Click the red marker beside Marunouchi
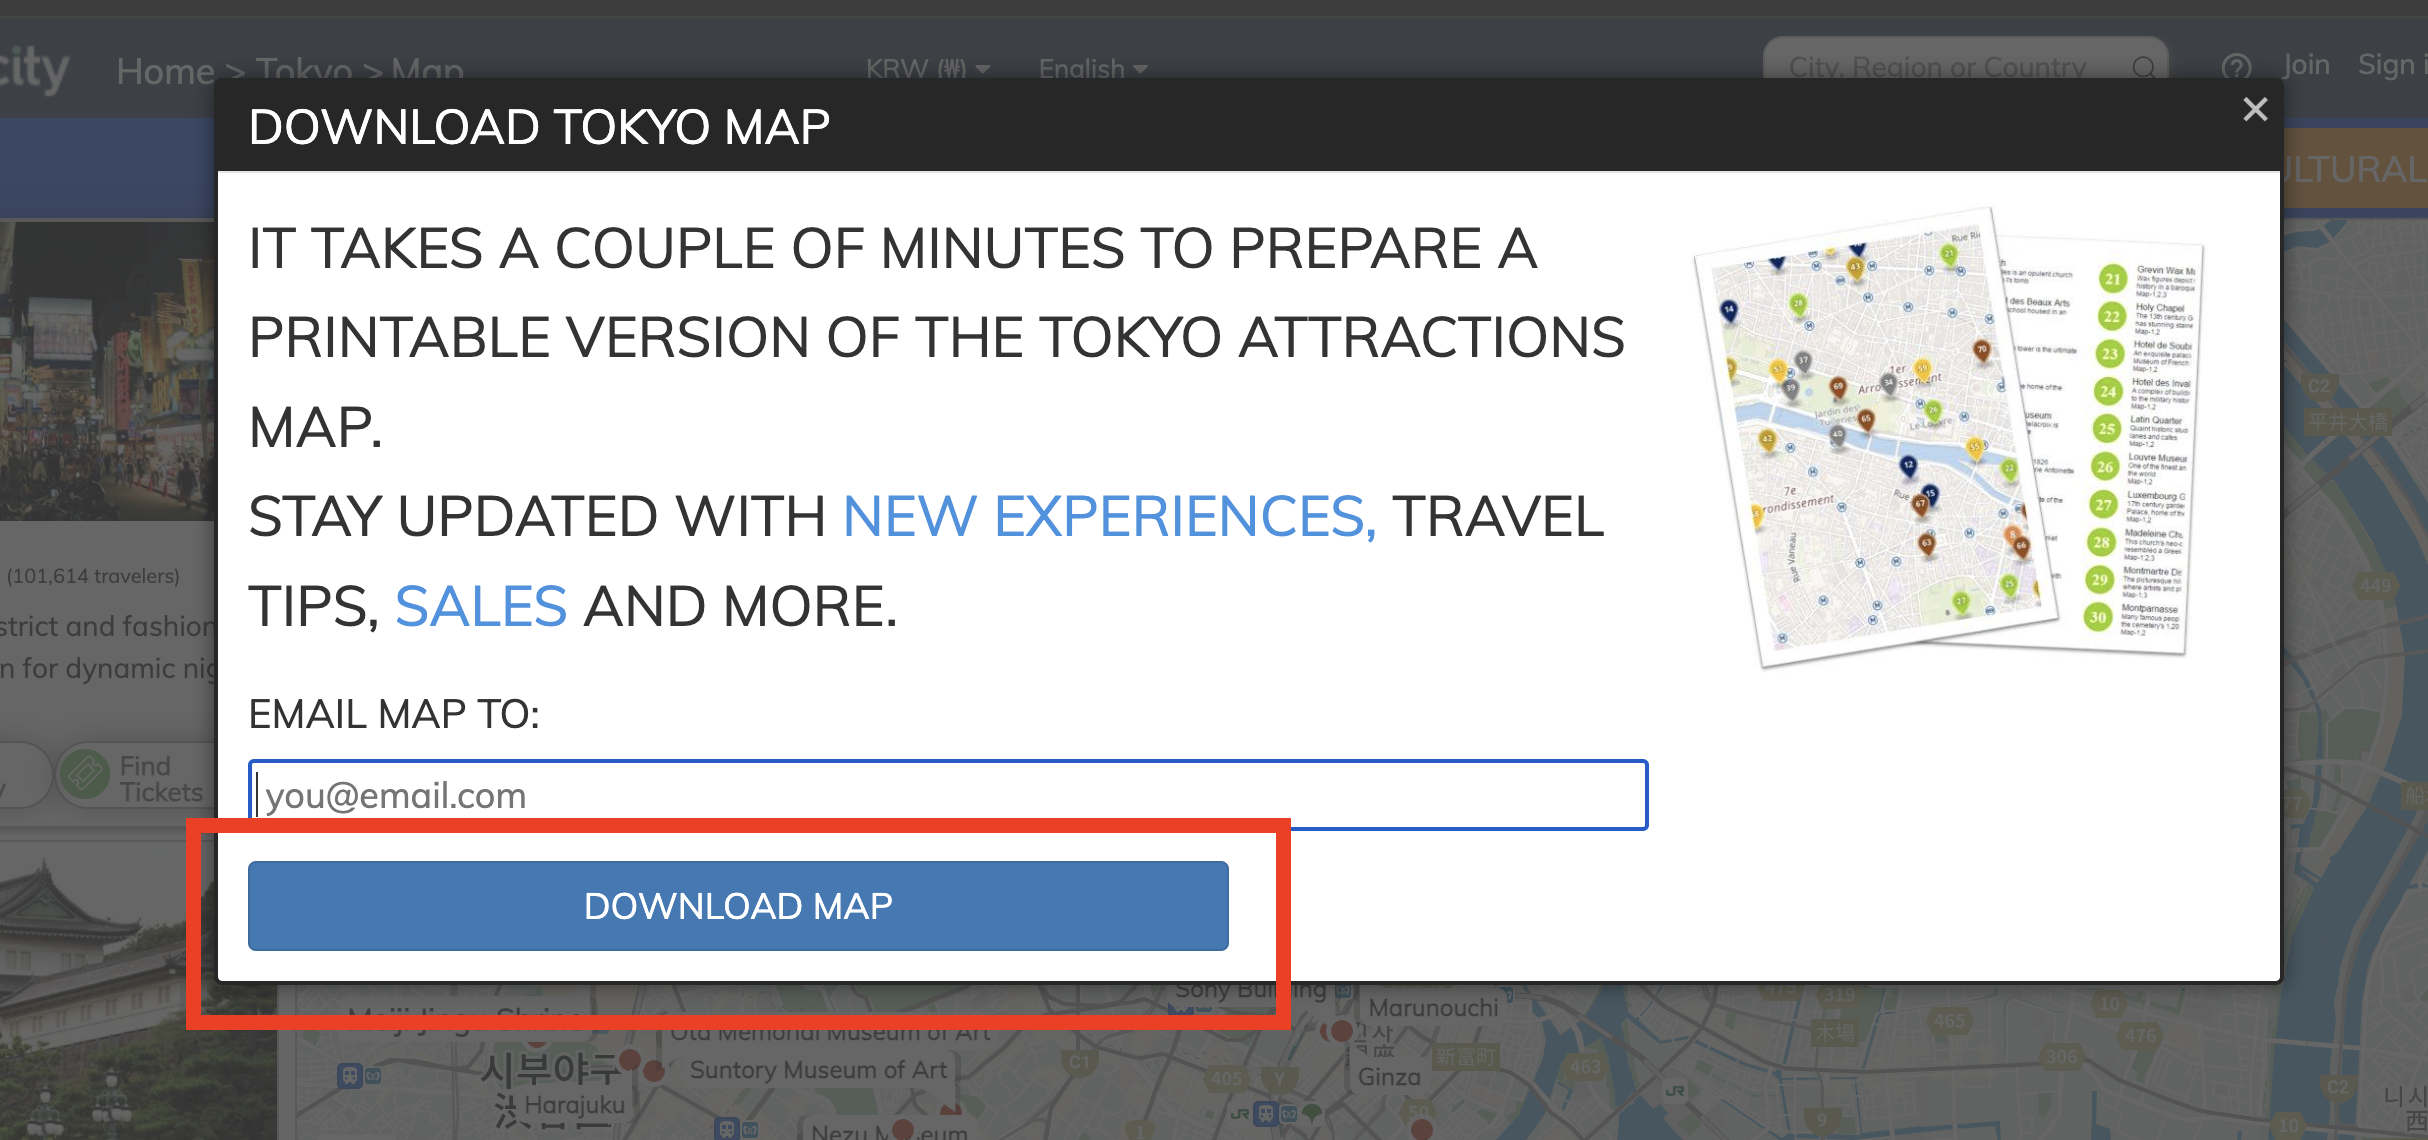The width and height of the screenshot is (2428, 1140). (x=1342, y=1030)
